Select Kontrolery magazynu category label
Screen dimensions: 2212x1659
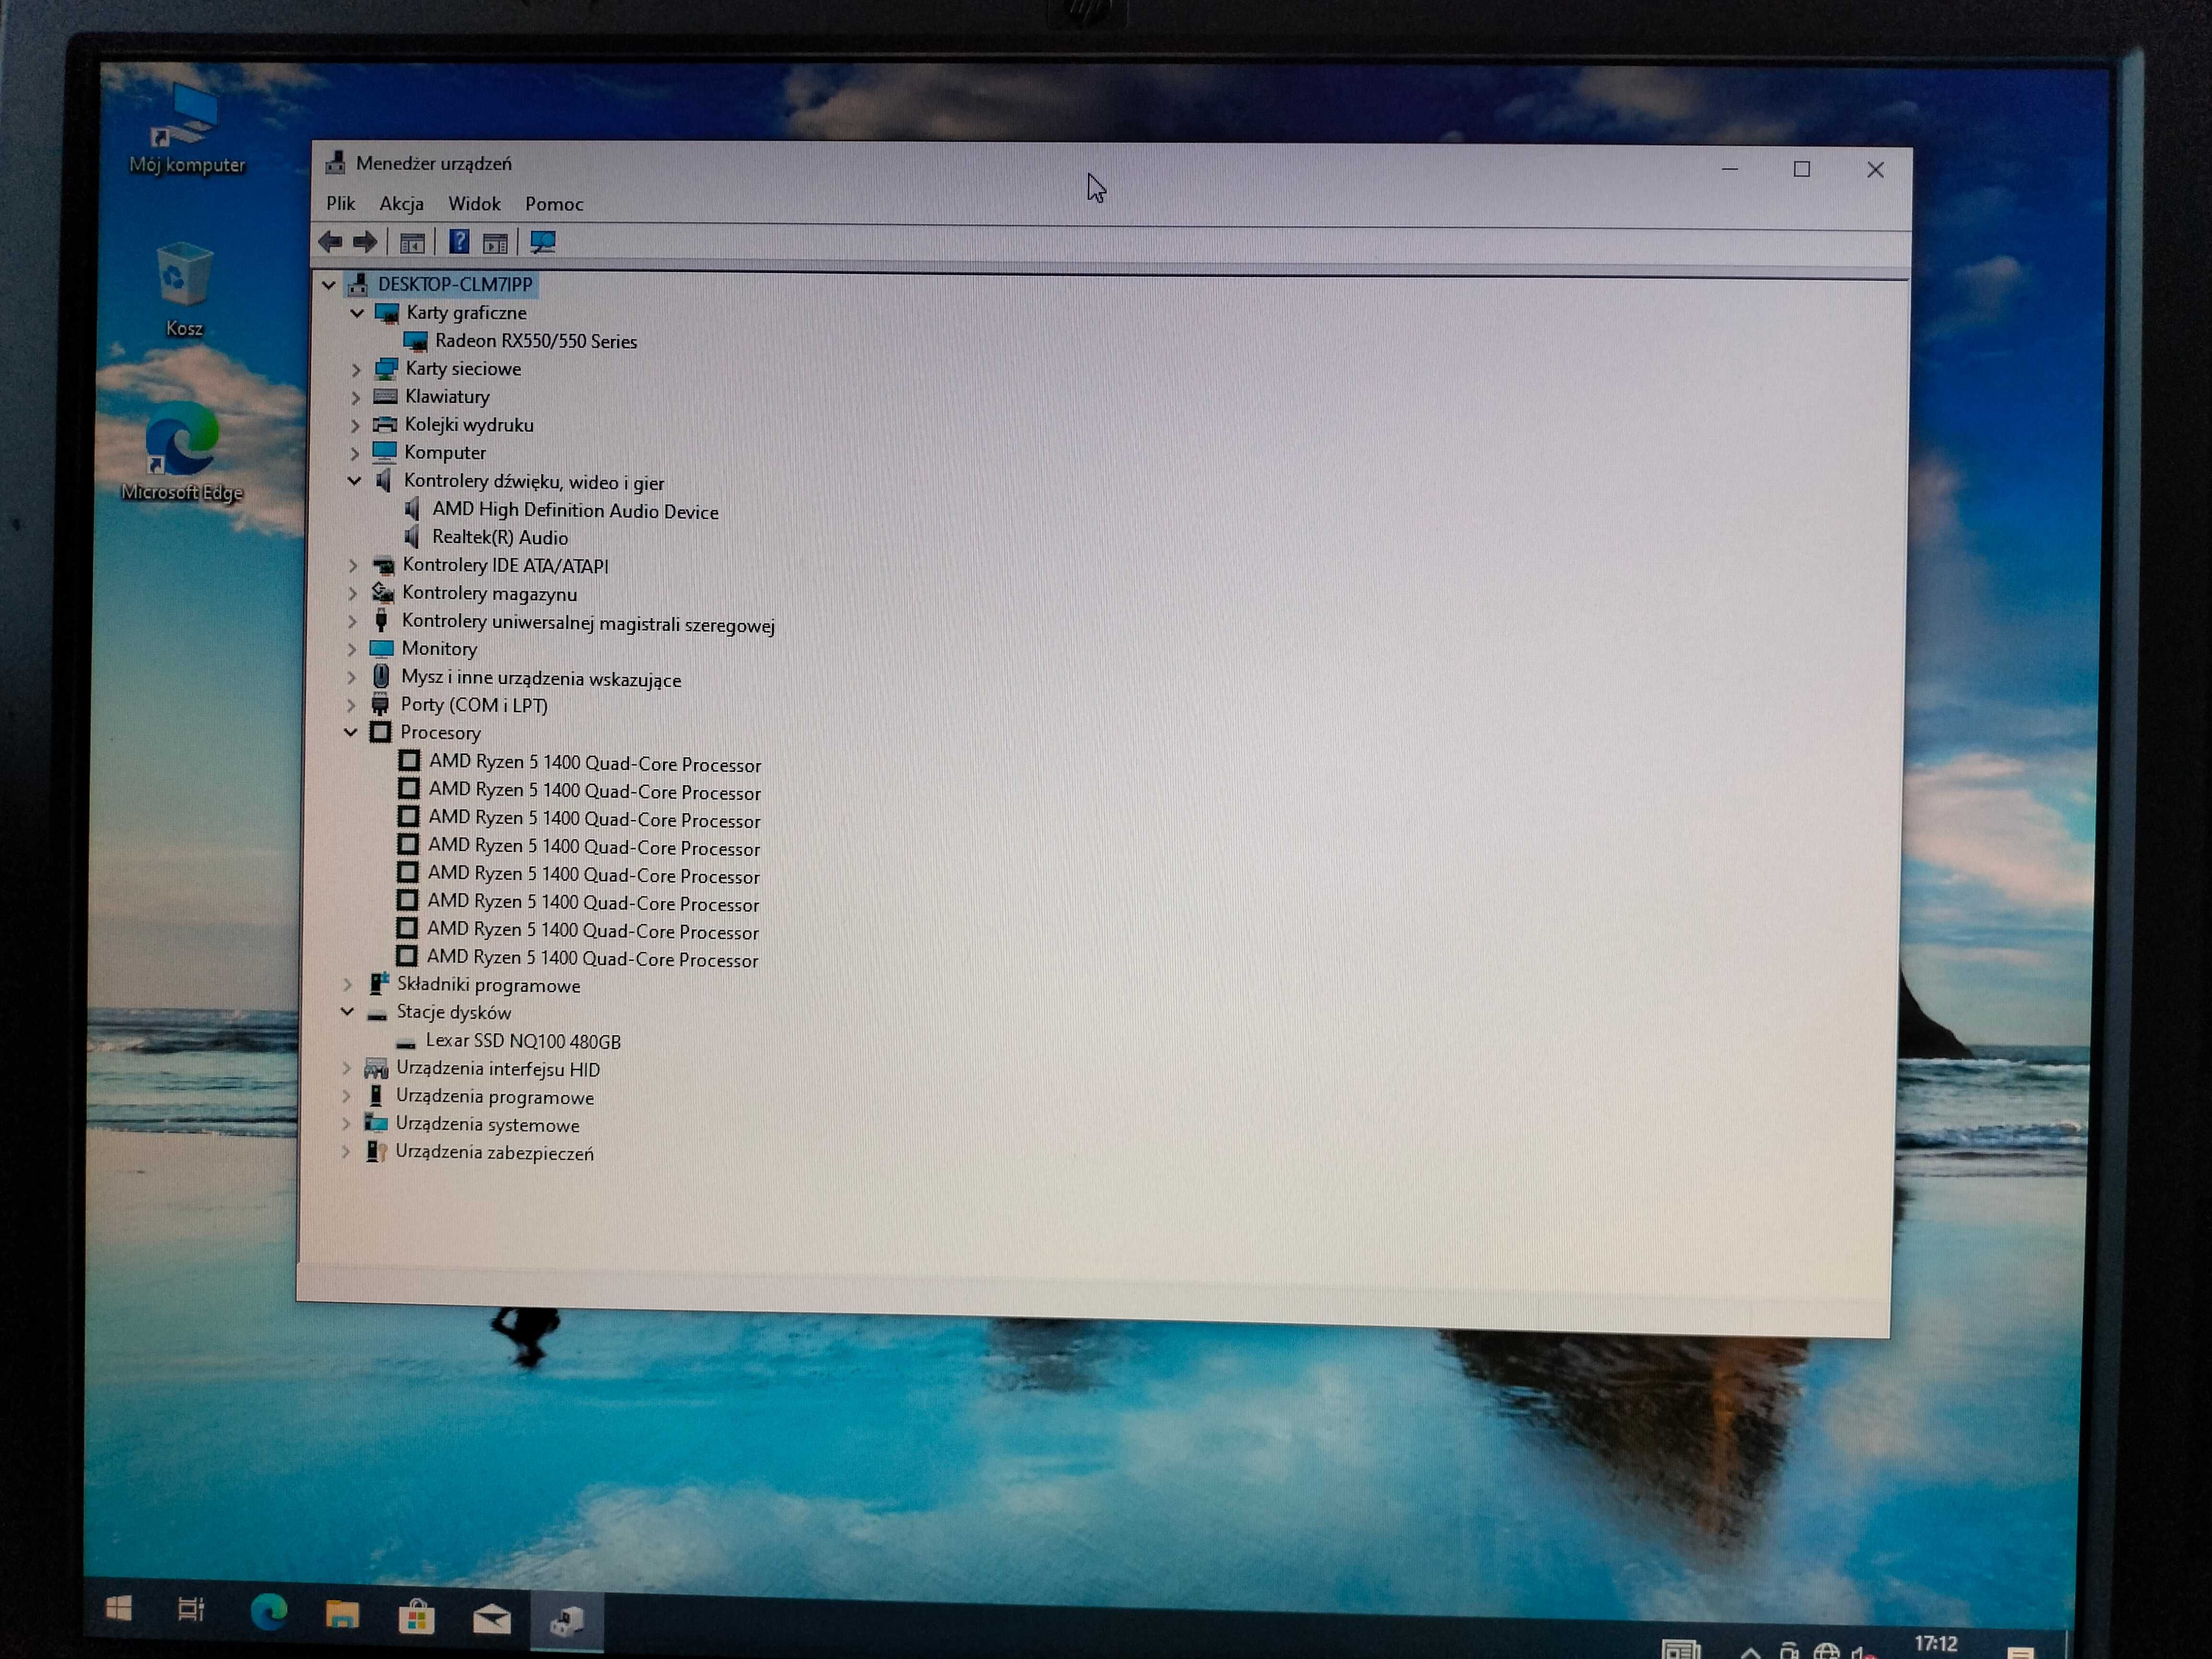[490, 594]
